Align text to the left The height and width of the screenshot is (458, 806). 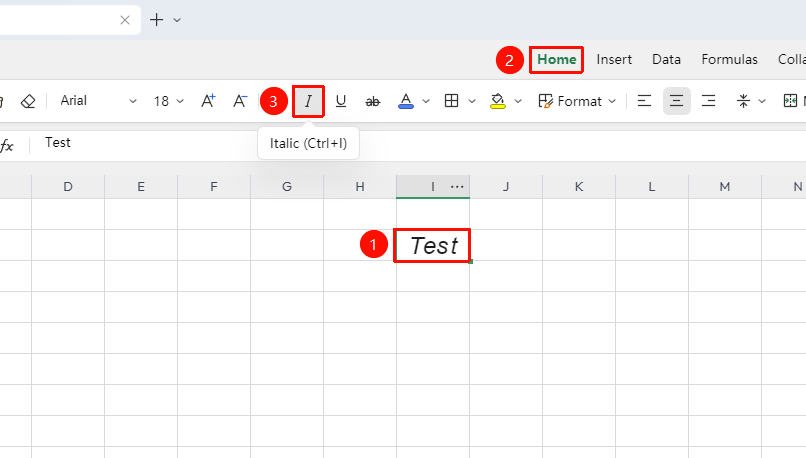(x=644, y=101)
